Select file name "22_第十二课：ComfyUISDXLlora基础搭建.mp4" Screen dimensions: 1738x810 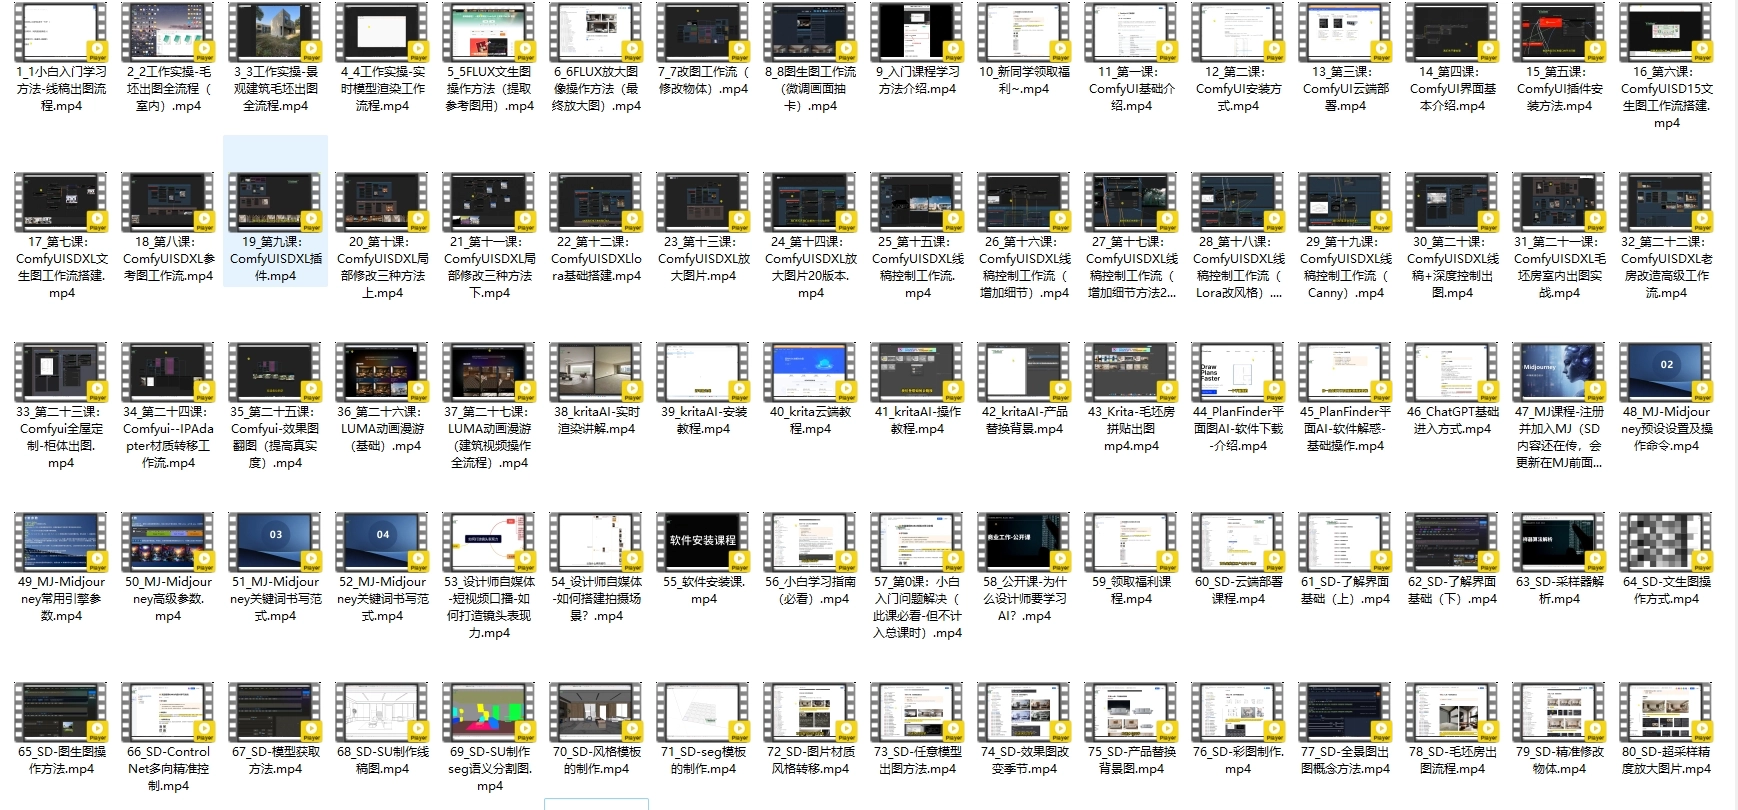596,259
